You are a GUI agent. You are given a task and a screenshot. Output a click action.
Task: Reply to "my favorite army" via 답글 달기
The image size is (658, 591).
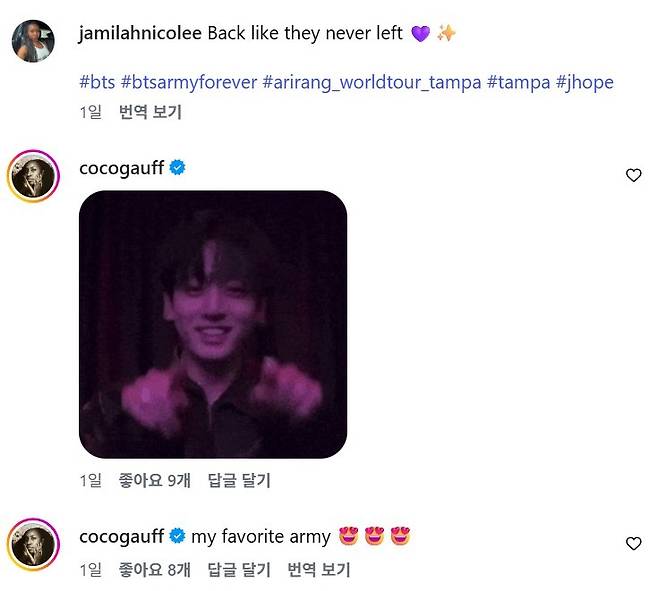click(239, 570)
